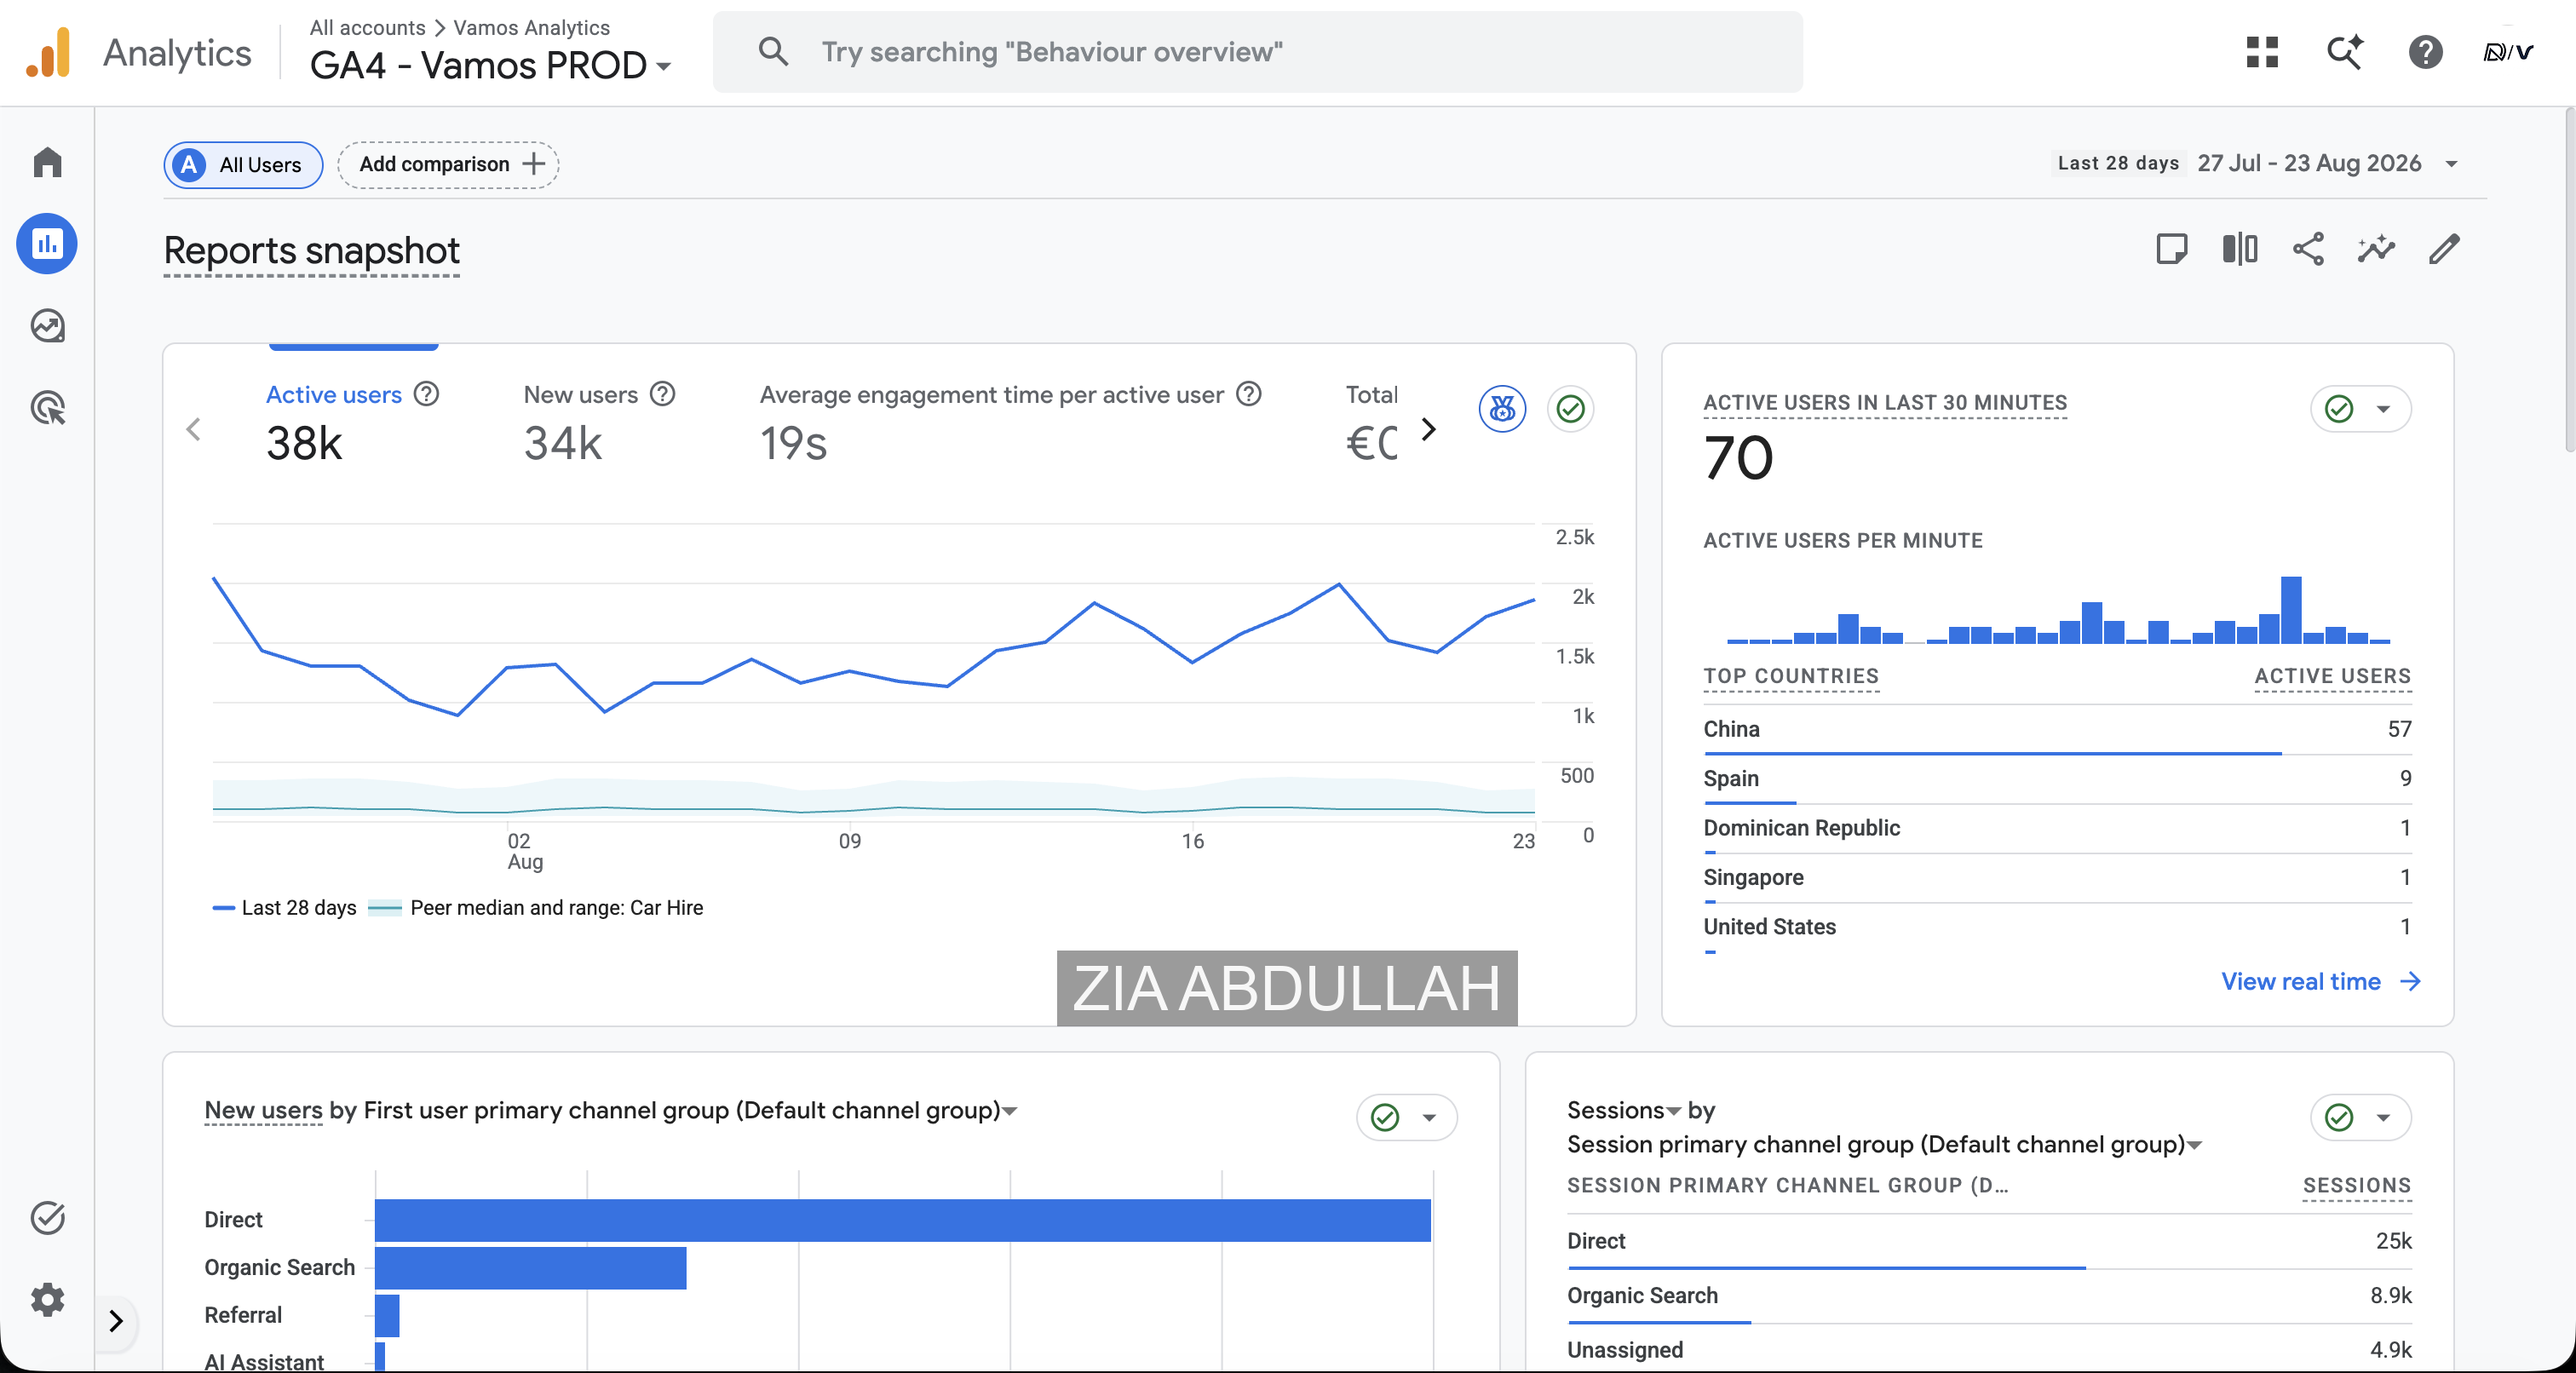Expand the left navigation panel
The width and height of the screenshot is (2576, 1373).
click(x=116, y=1320)
